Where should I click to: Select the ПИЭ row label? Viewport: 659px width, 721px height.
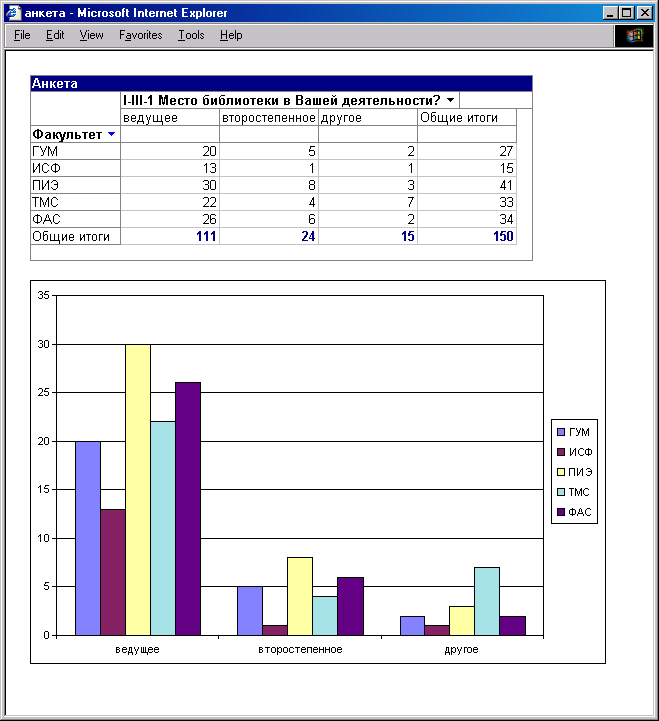tap(75, 185)
